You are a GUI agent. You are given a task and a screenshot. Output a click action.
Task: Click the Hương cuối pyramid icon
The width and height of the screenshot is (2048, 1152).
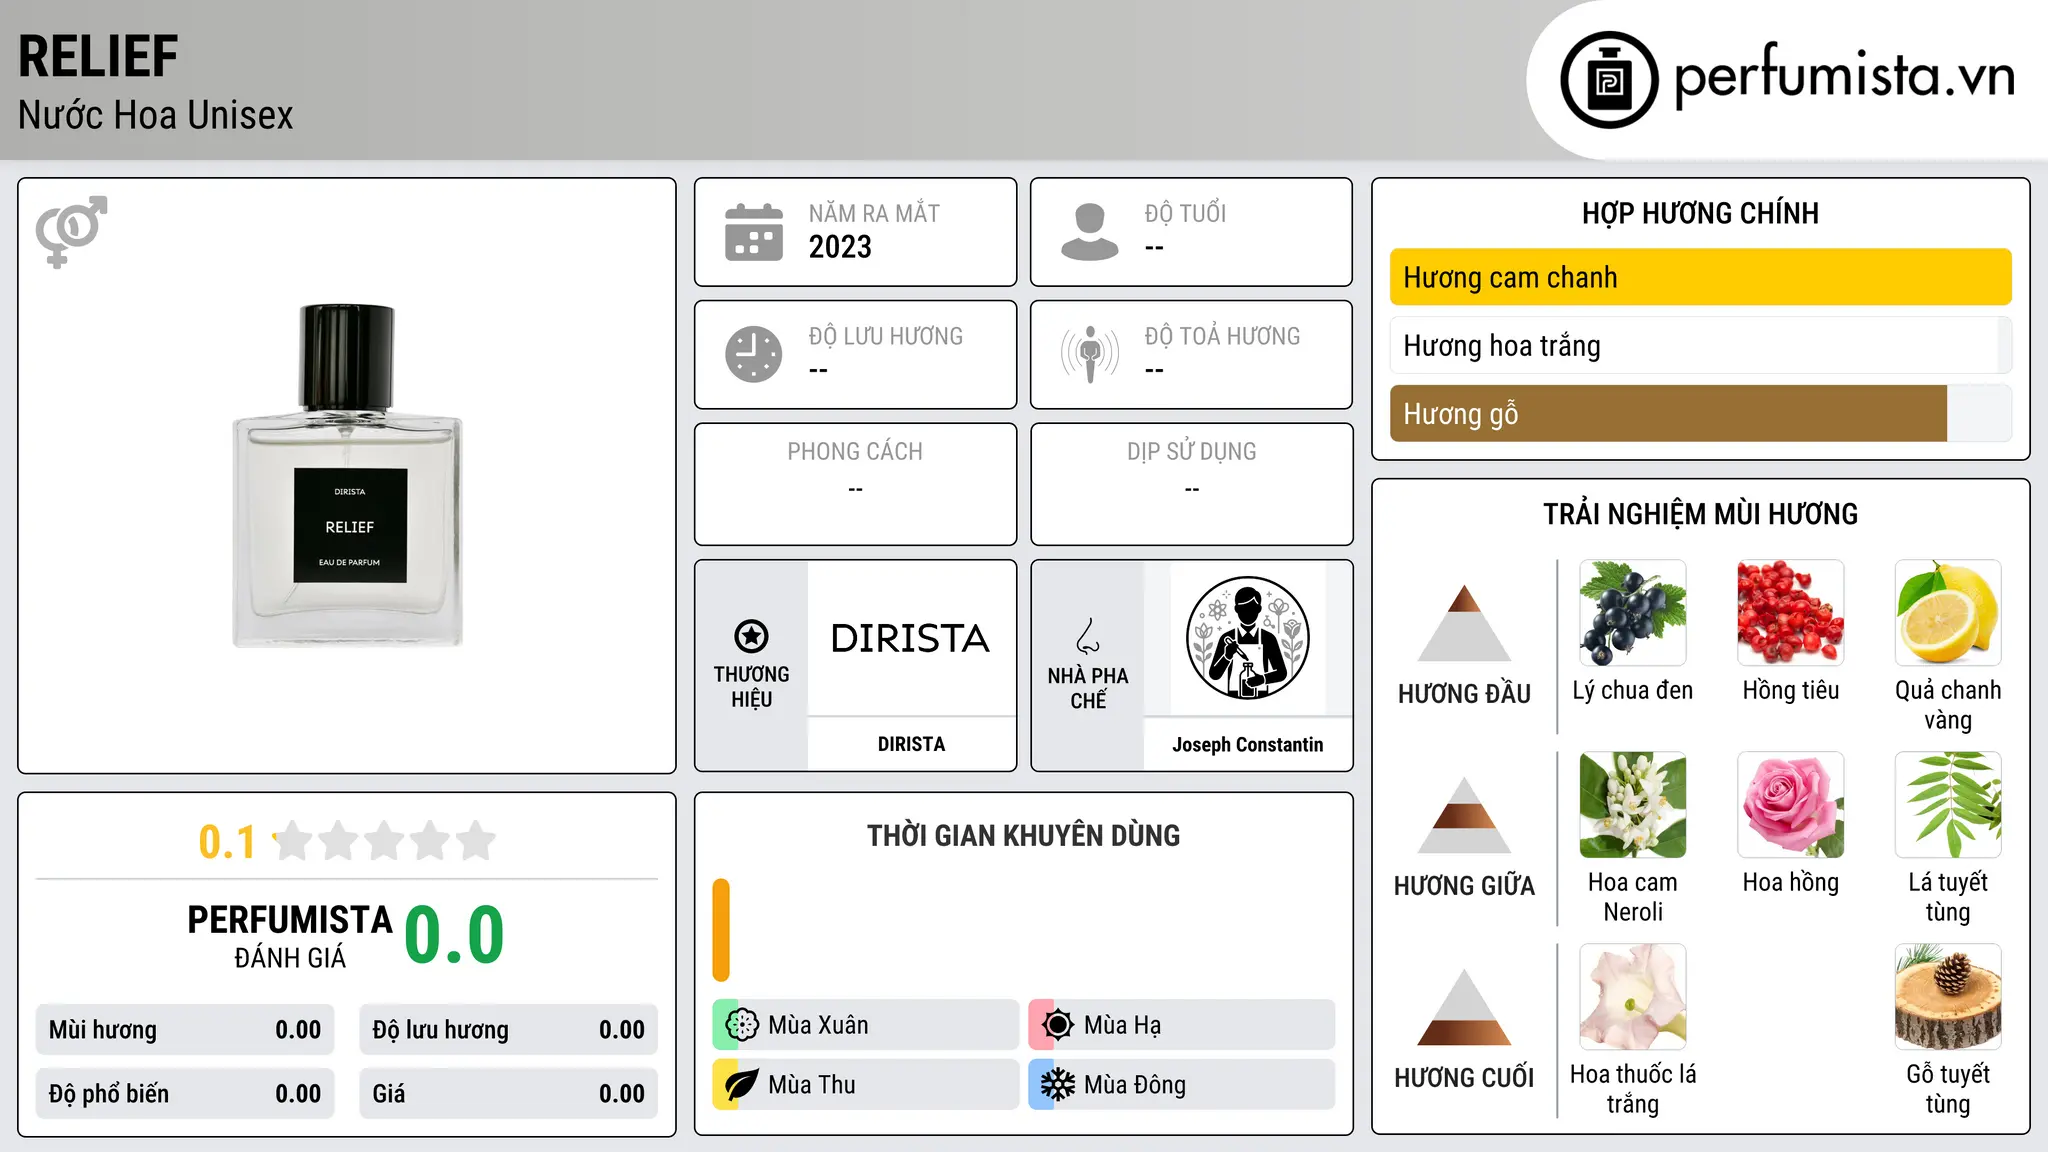pos(1464,1007)
